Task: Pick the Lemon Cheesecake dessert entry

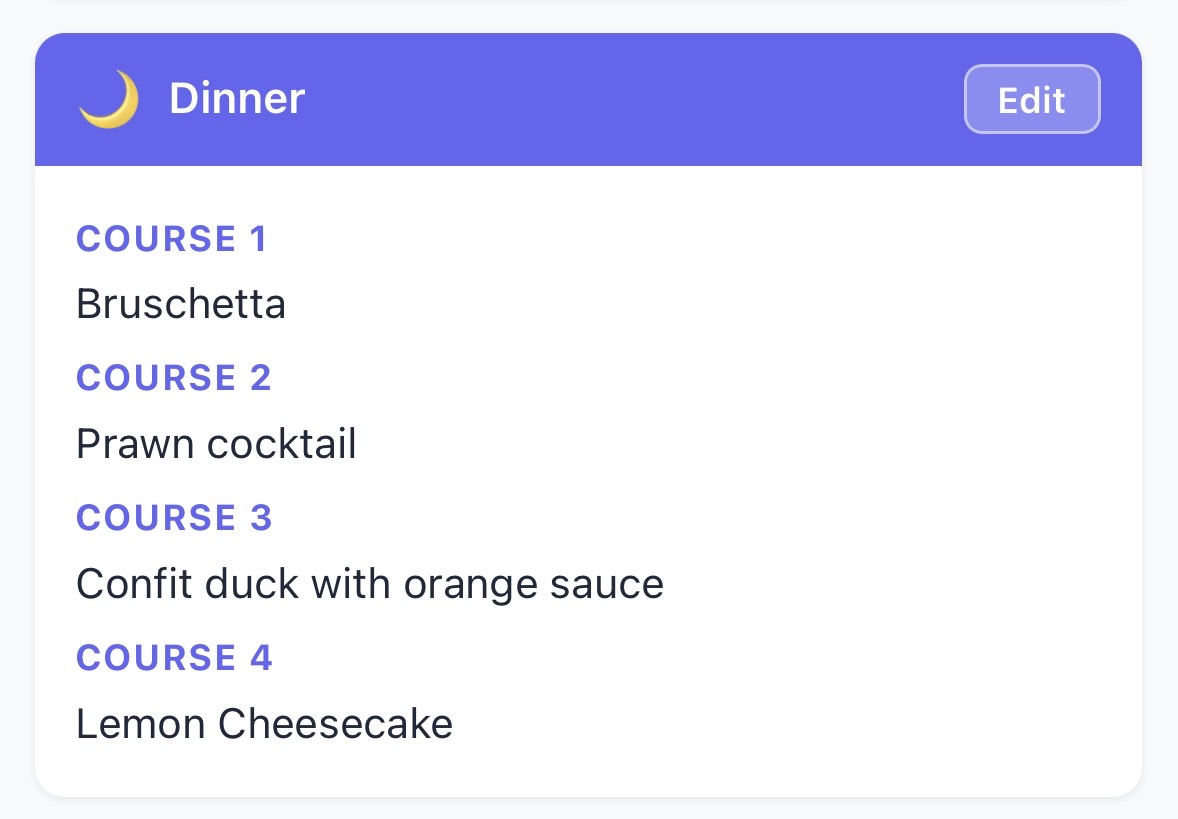Action: (264, 724)
